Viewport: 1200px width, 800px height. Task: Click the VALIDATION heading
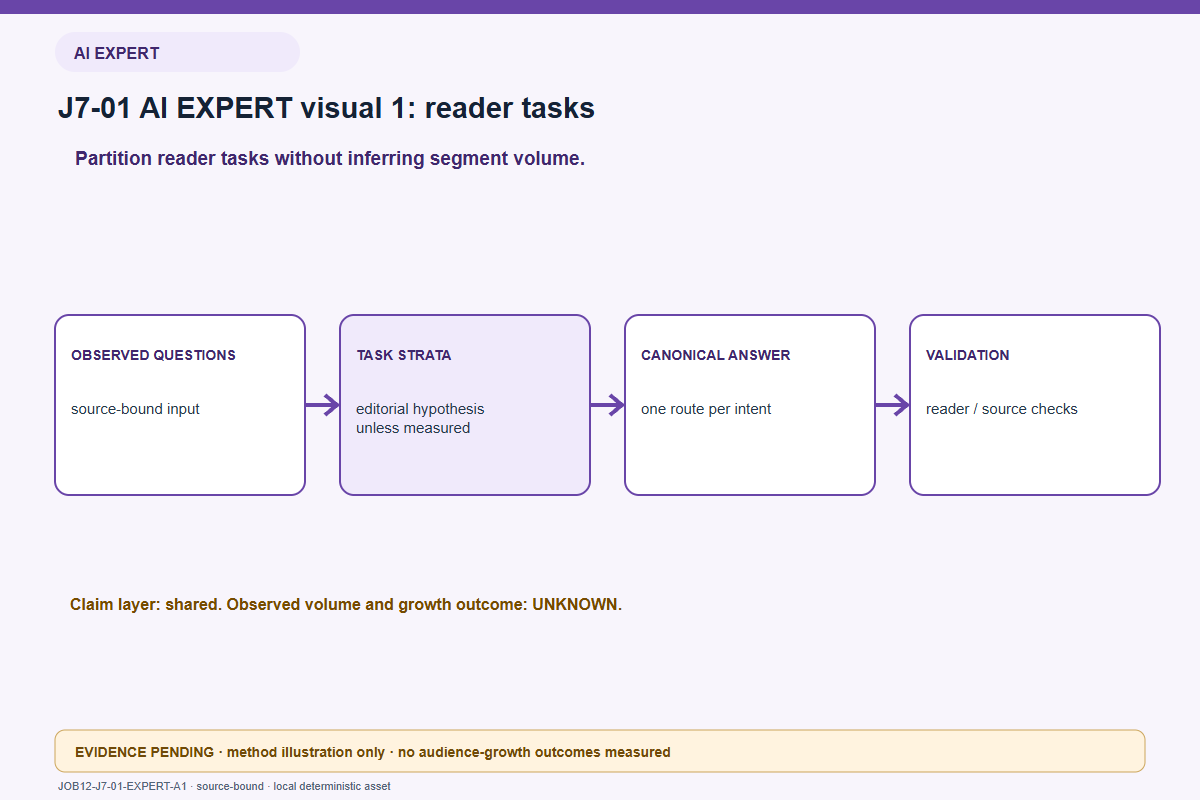(x=968, y=355)
